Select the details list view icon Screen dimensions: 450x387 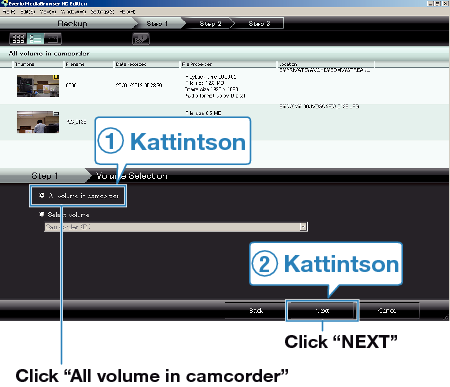(x=35, y=39)
